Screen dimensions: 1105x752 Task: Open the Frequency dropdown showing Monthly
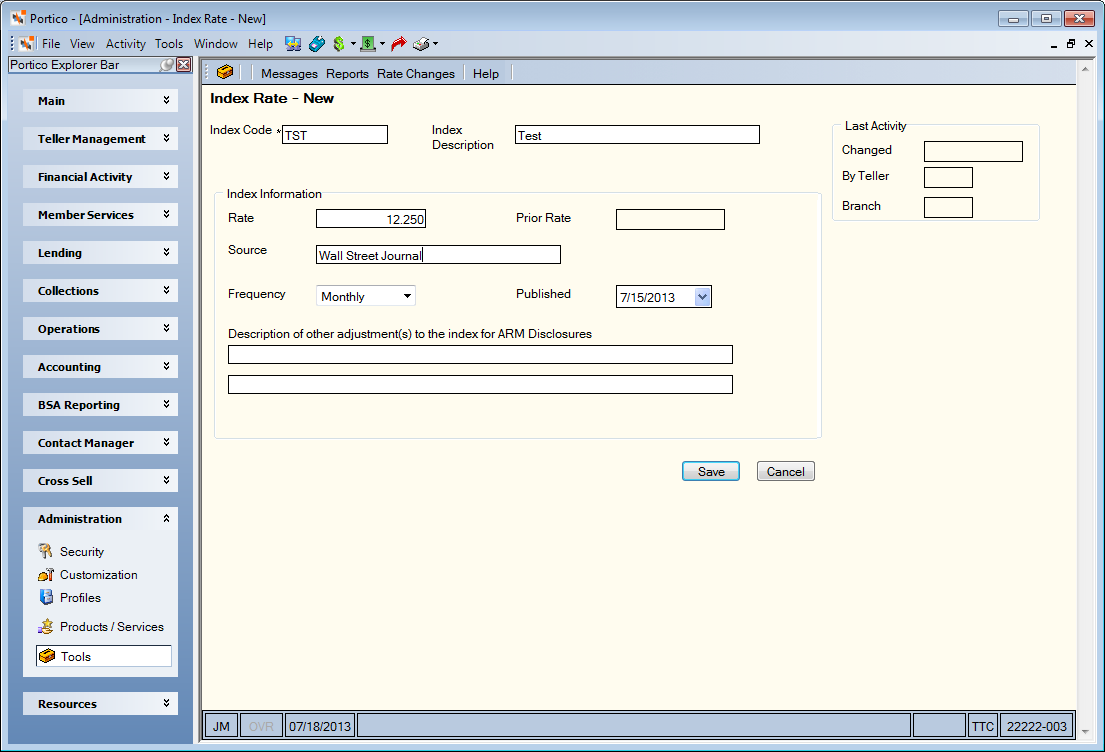click(366, 296)
